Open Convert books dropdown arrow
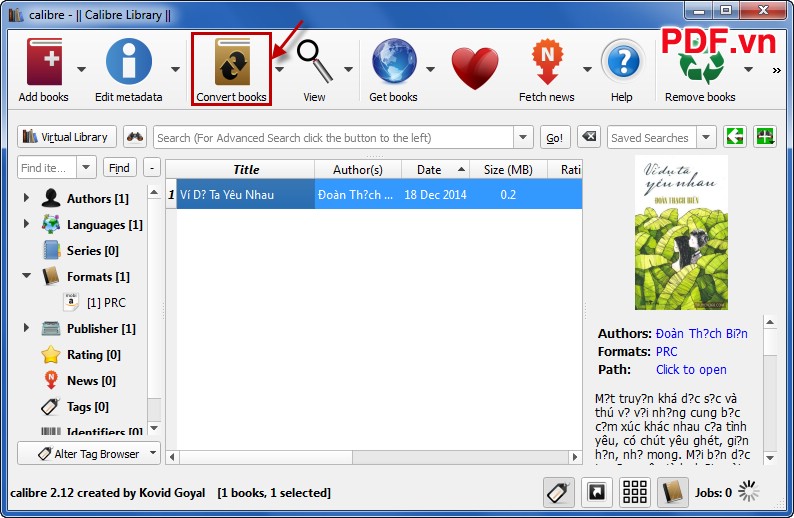The height and width of the screenshot is (518, 794). coord(280,69)
